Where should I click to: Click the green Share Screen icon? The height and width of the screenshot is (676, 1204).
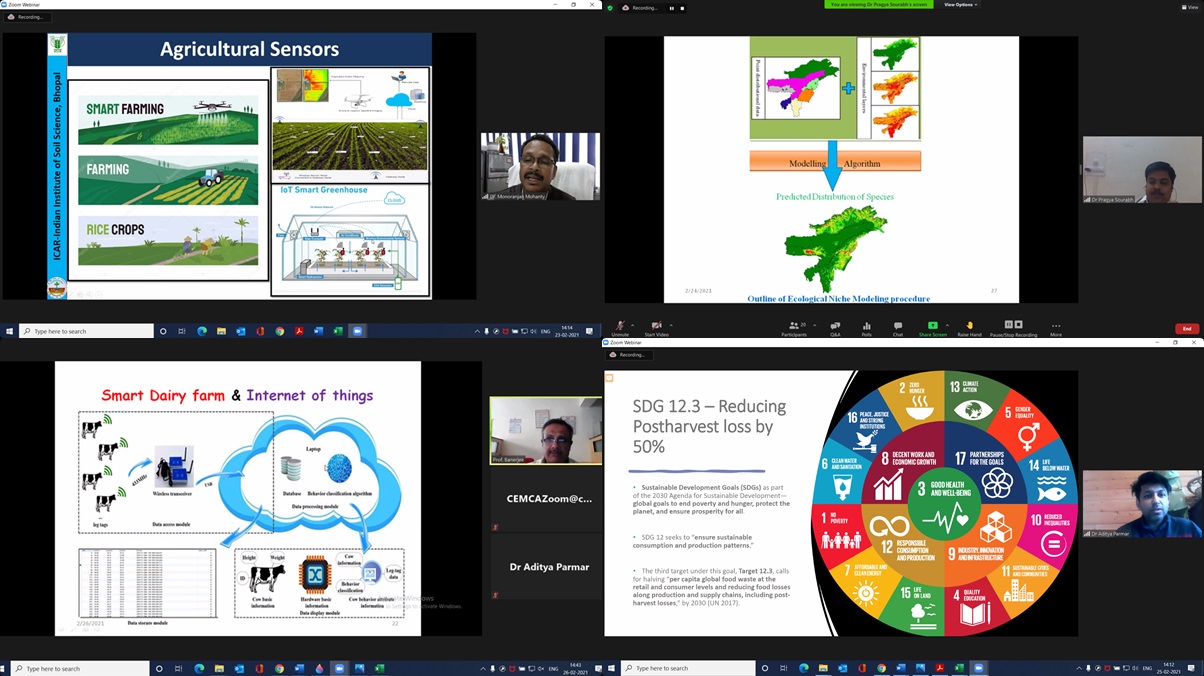932,326
